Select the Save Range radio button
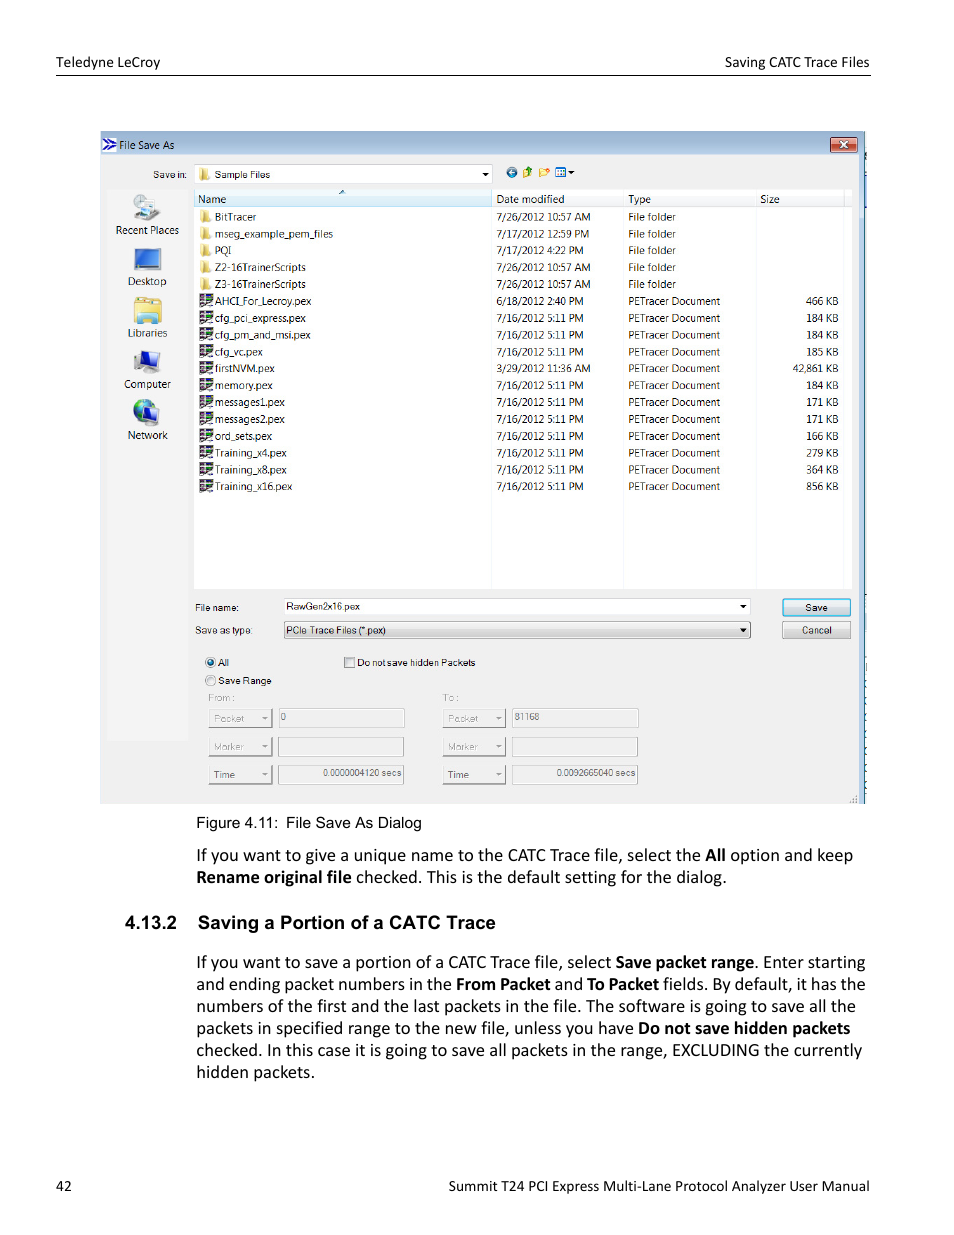 pyautogui.click(x=210, y=680)
